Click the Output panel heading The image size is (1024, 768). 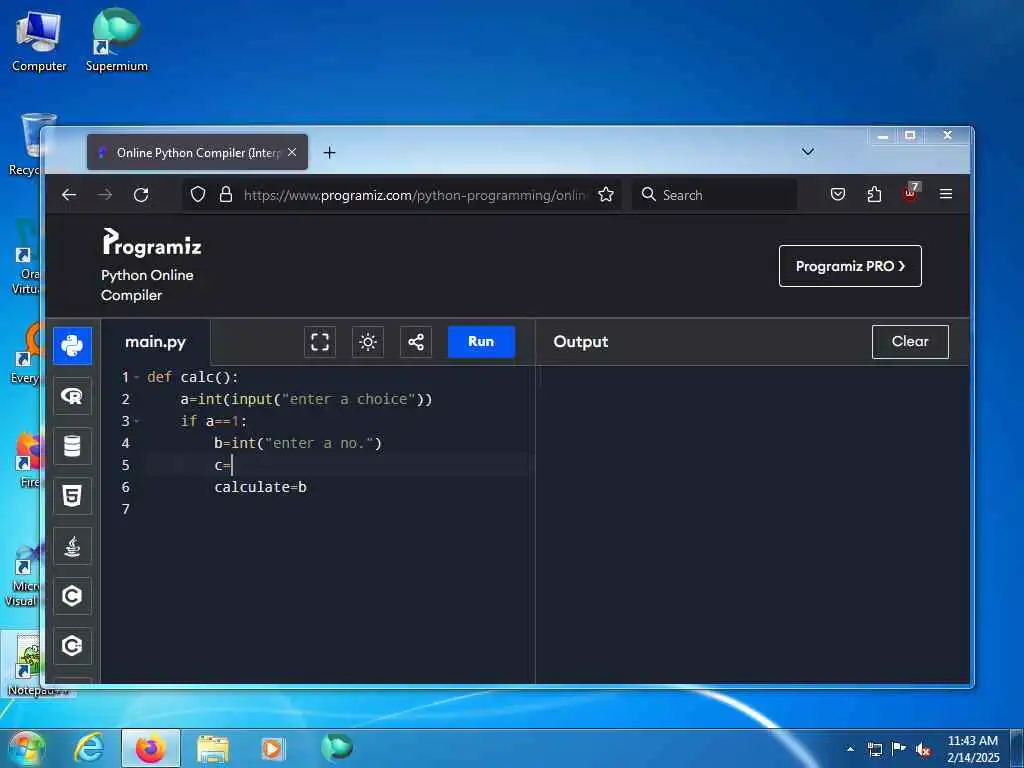(581, 342)
